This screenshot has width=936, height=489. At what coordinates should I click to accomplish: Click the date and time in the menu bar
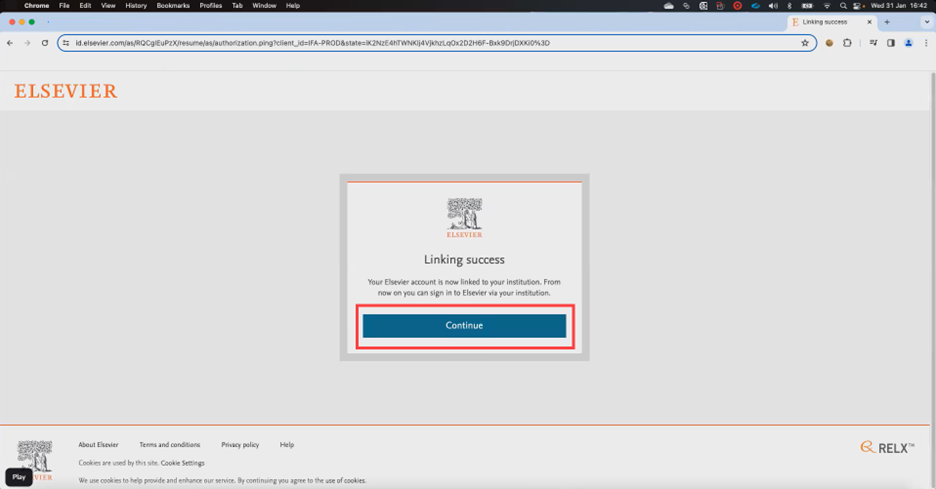899,5
